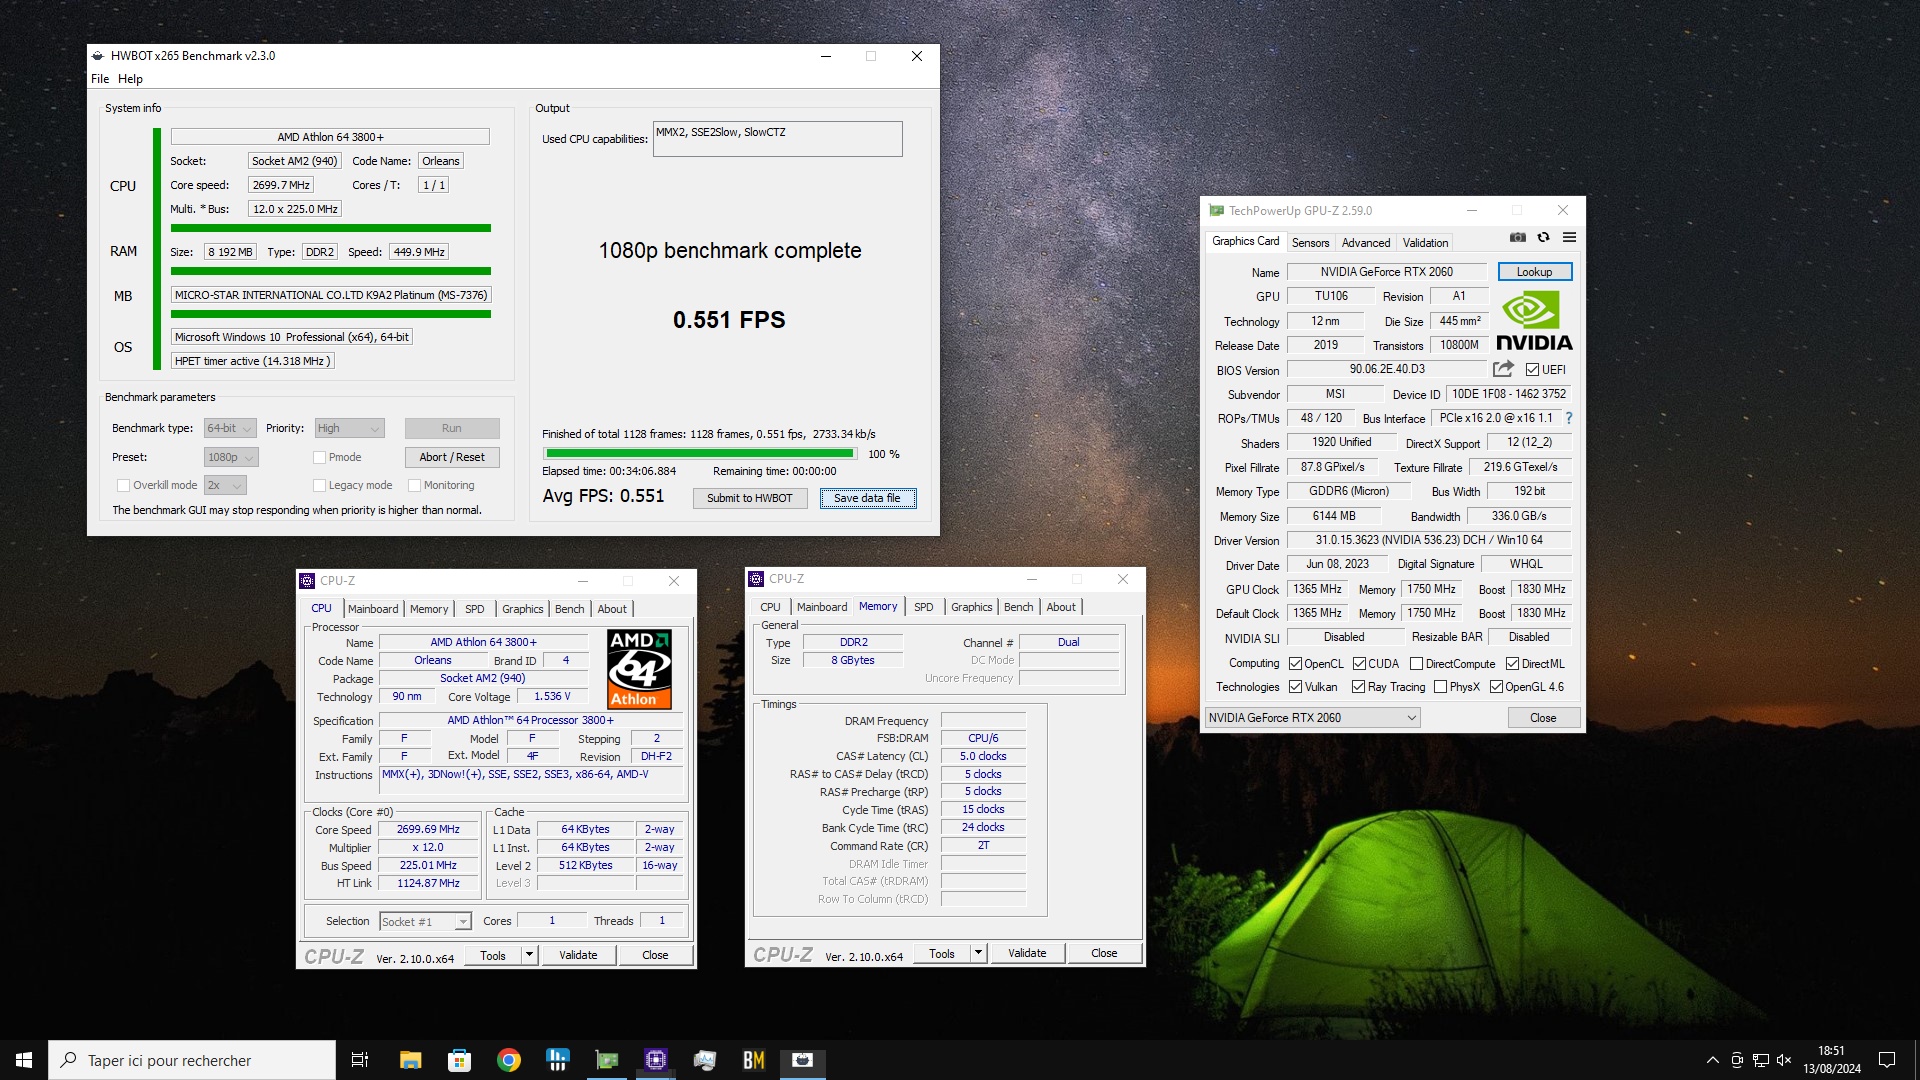The height and width of the screenshot is (1080, 1920).
Task: Open the Priority High dropdown
Action: pyautogui.click(x=349, y=428)
